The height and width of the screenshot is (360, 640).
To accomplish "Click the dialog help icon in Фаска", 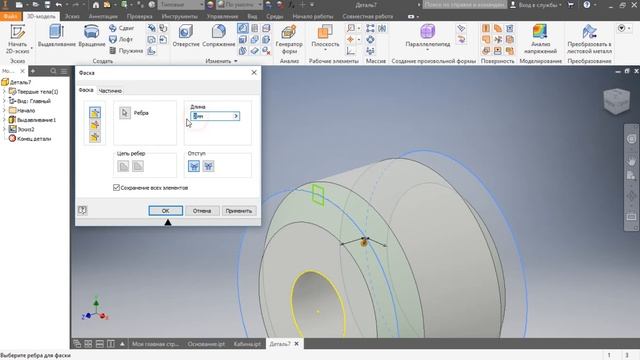I will tap(82, 210).
